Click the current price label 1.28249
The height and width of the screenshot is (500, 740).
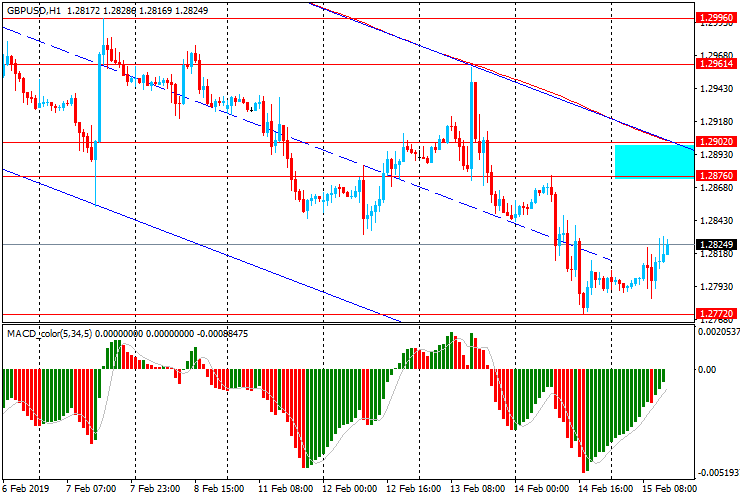[x=717, y=244]
